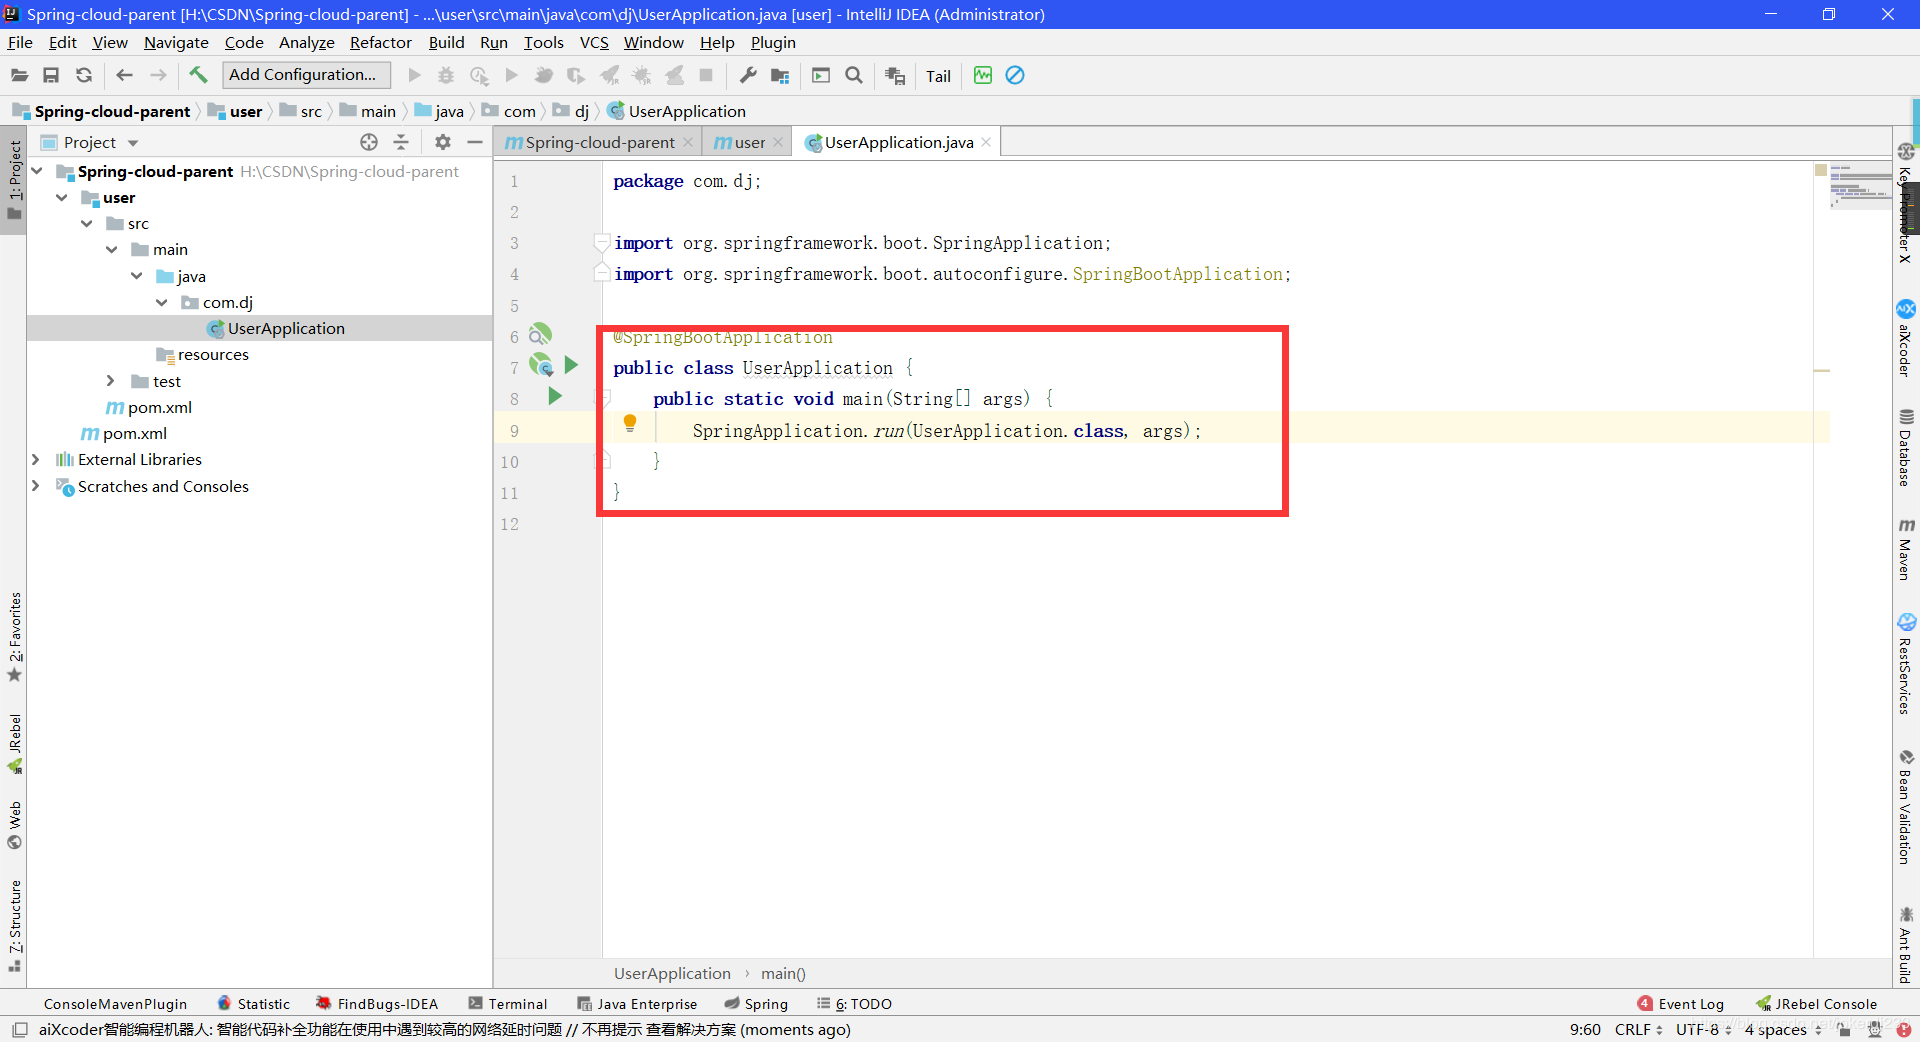The image size is (1920, 1042).
Task: Click the green chart toolbar icon
Action: tap(983, 75)
